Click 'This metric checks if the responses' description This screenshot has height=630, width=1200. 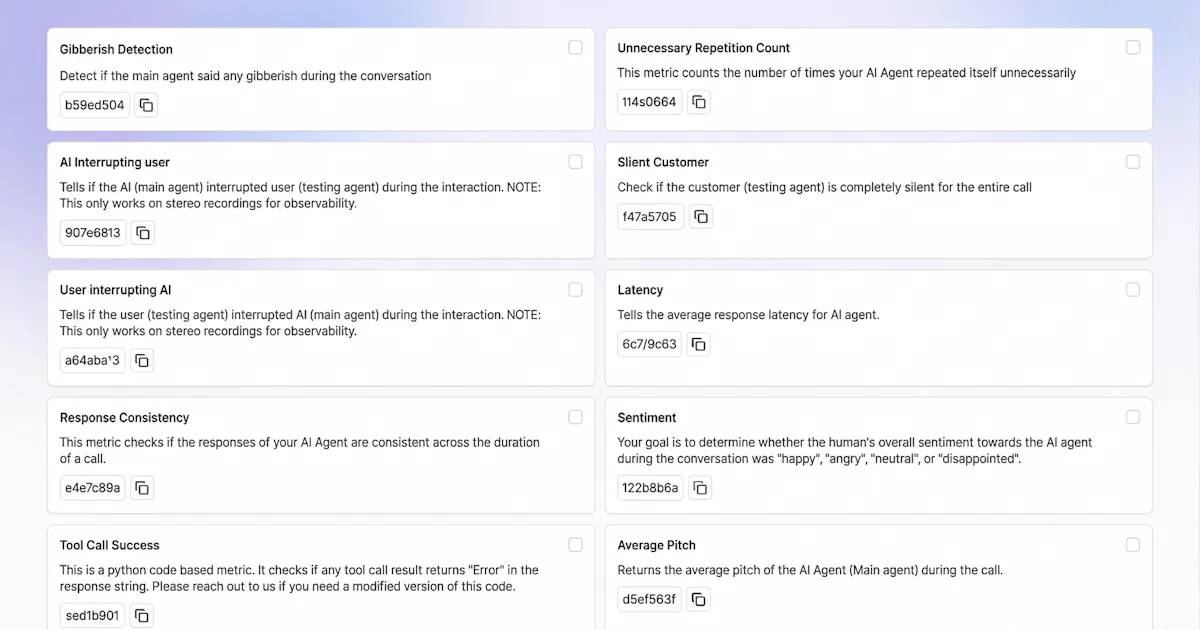click(x=300, y=450)
